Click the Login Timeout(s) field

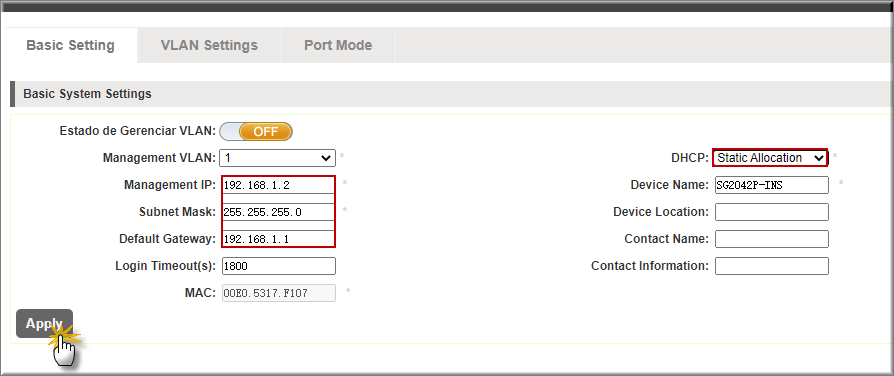[x=278, y=266]
